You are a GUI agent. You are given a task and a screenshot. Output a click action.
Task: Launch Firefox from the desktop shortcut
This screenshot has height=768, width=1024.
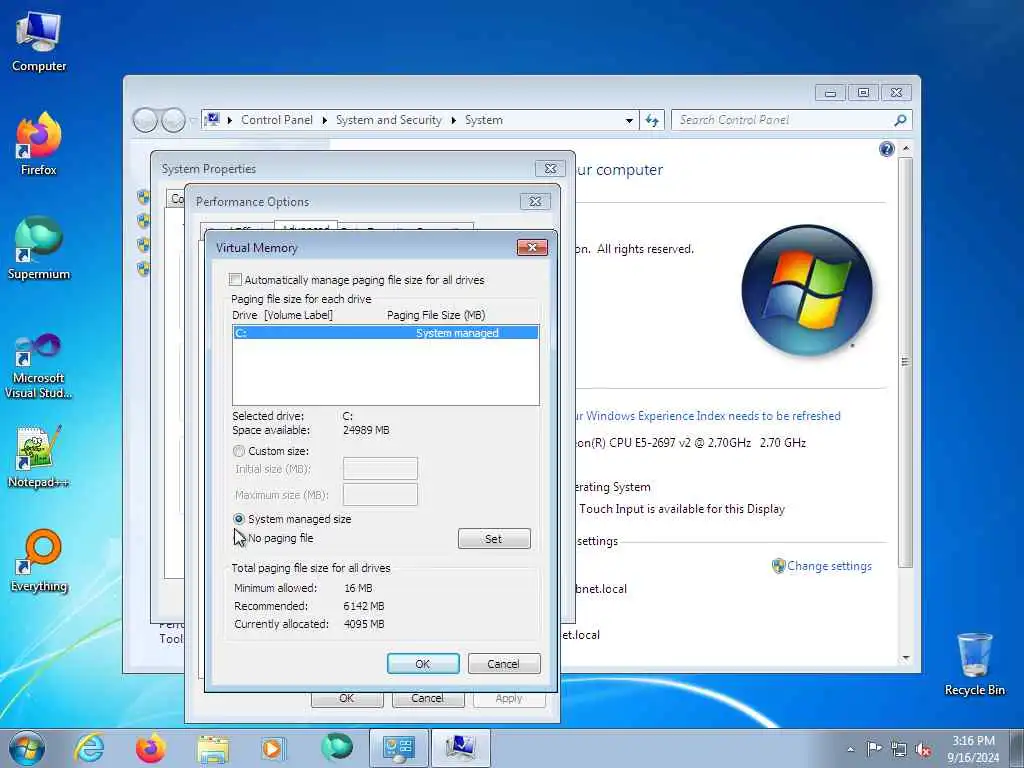tap(39, 144)
